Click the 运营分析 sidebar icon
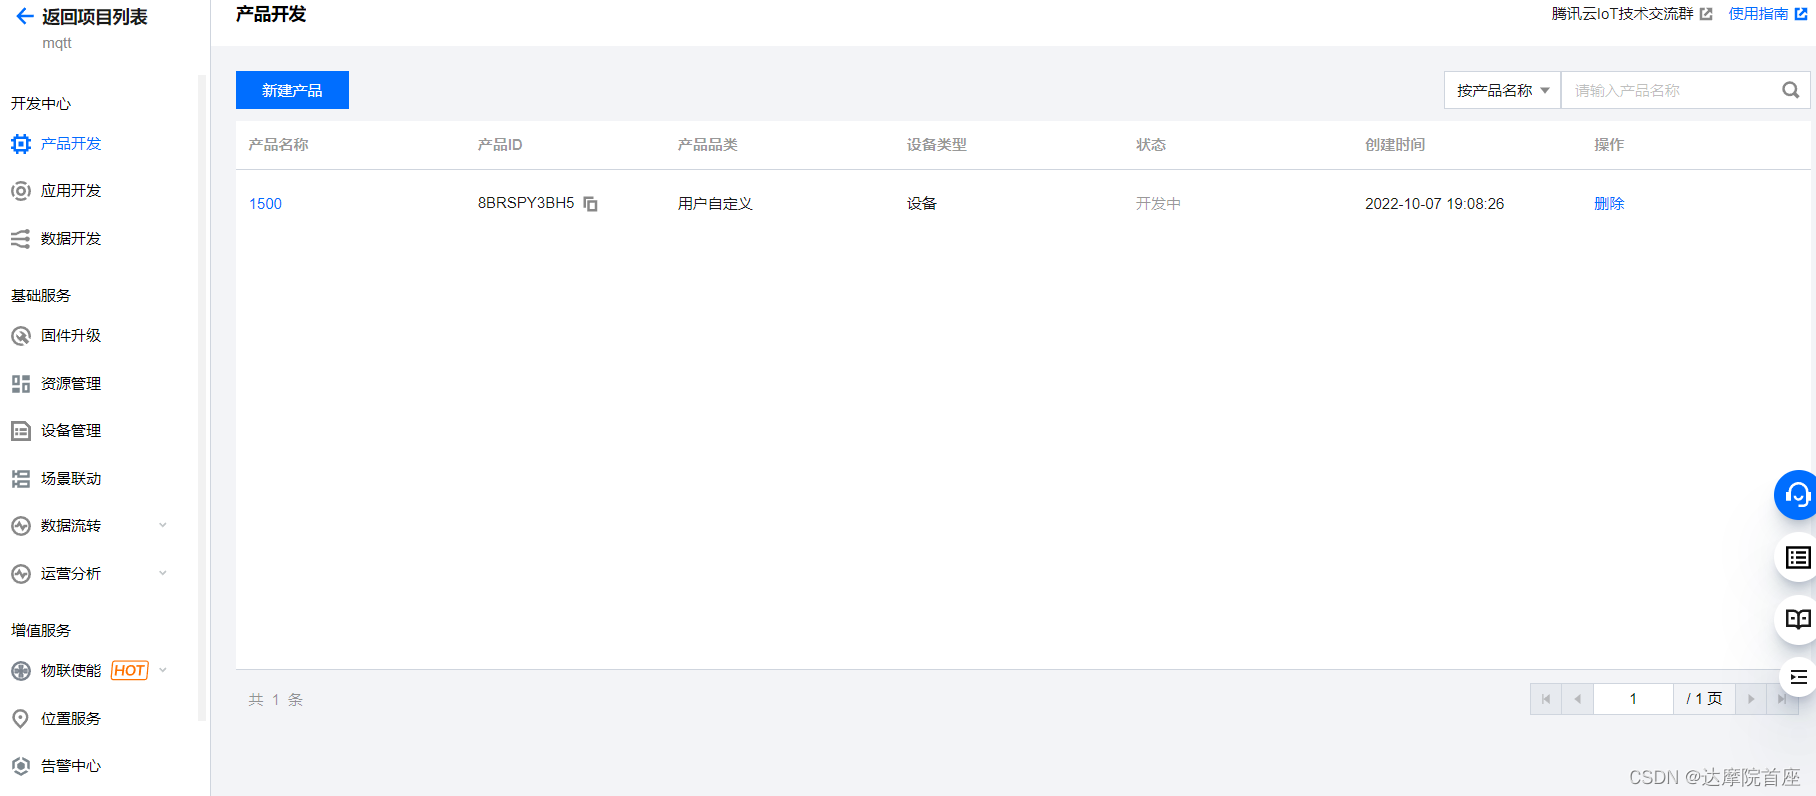Viewport: 1816px width, 796px height. click(21, 574)
